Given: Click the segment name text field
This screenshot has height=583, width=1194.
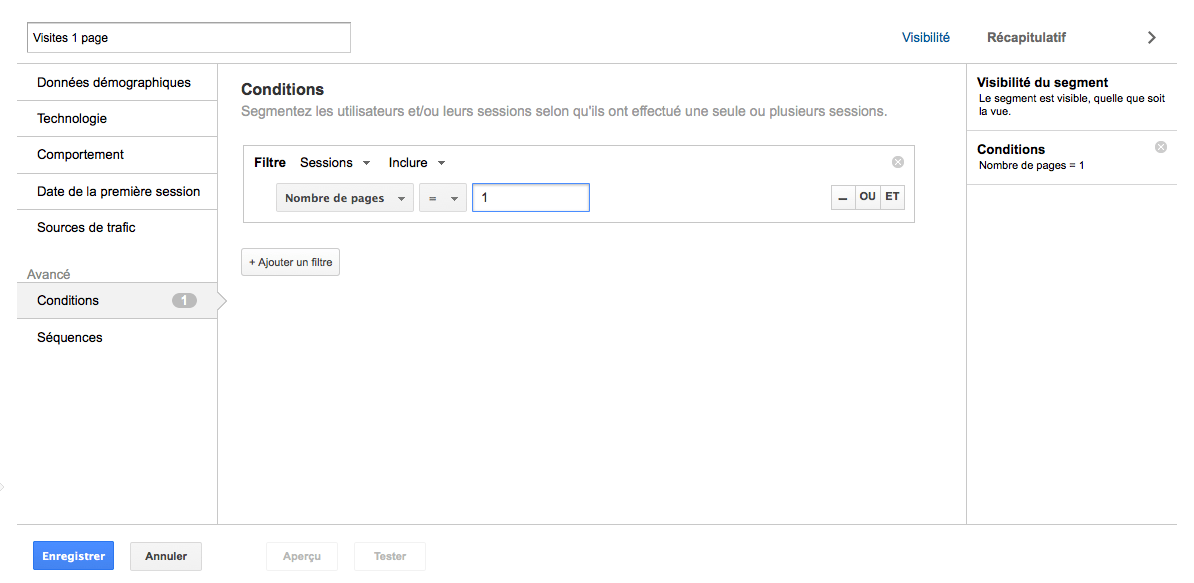Looking at the screenshot, I should pos(189,38).
